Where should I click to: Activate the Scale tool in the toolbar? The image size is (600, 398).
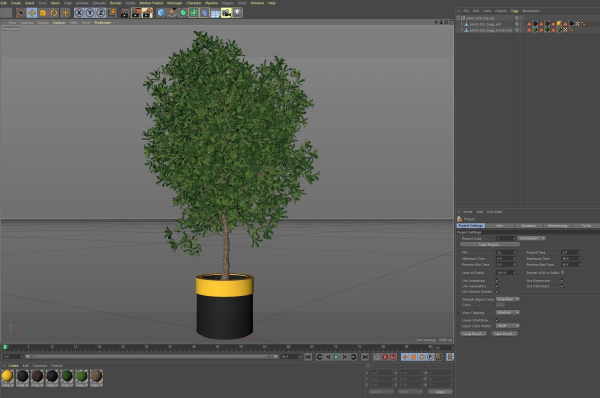tap(43, 13)
